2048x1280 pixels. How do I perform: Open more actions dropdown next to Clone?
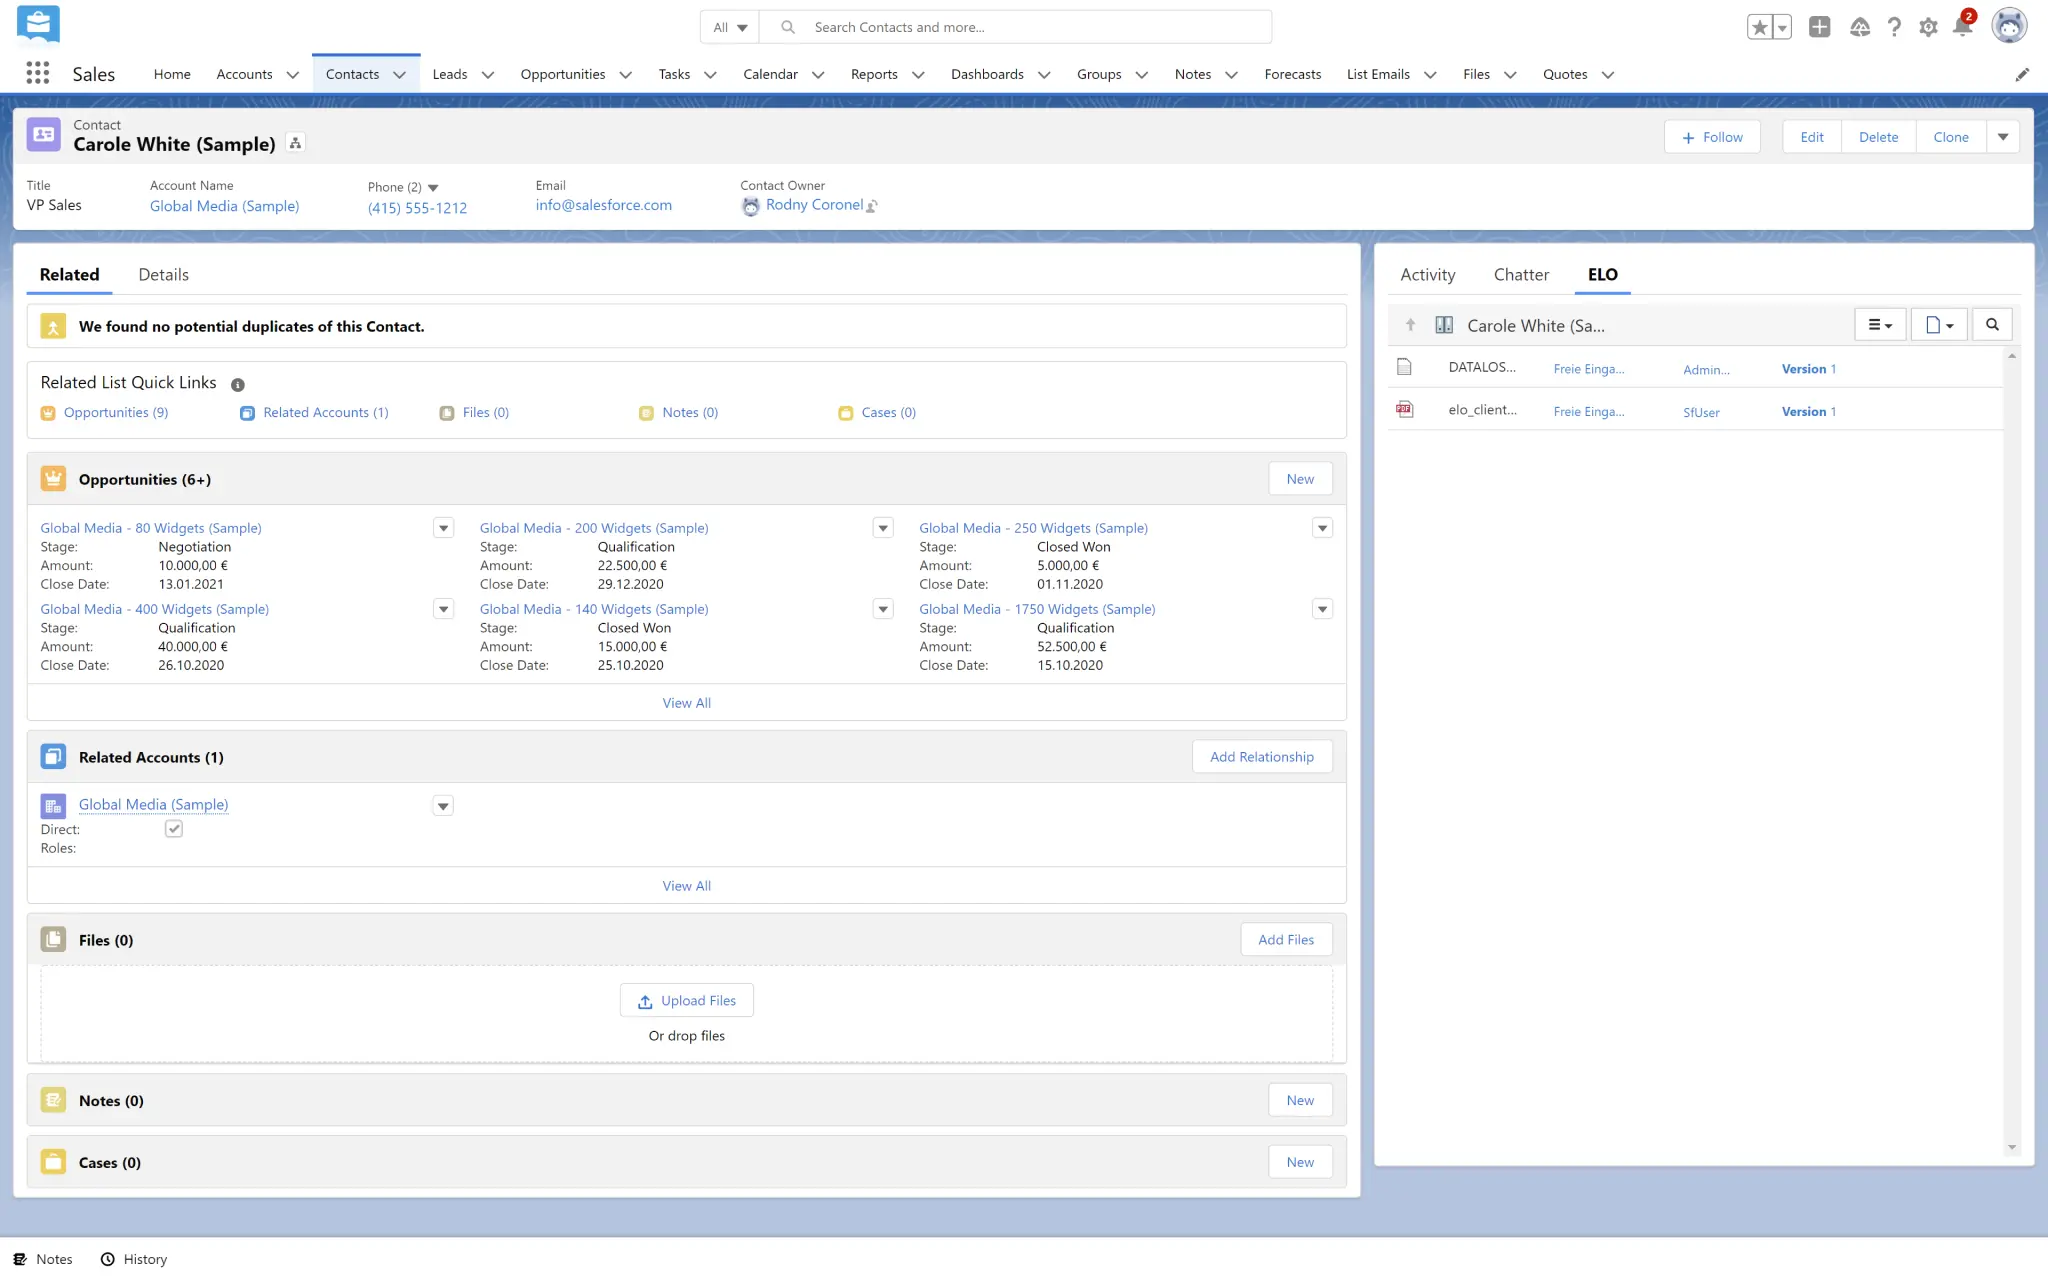[x=2003, y=137]
